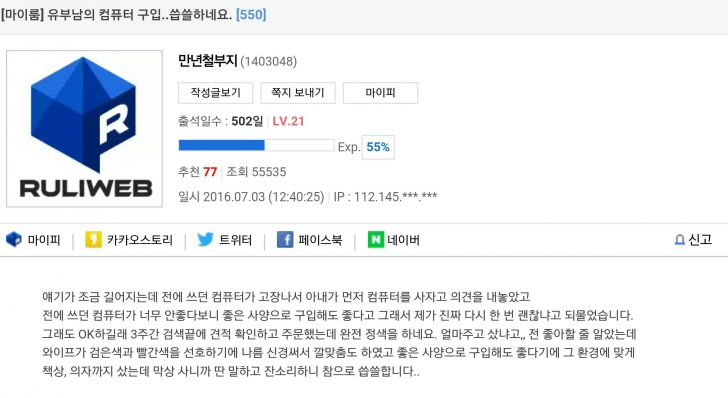The height and width of the screenshot is (398, 728).
Task: Click the MyPi share cube icon
Action: [x=14, y=240]
